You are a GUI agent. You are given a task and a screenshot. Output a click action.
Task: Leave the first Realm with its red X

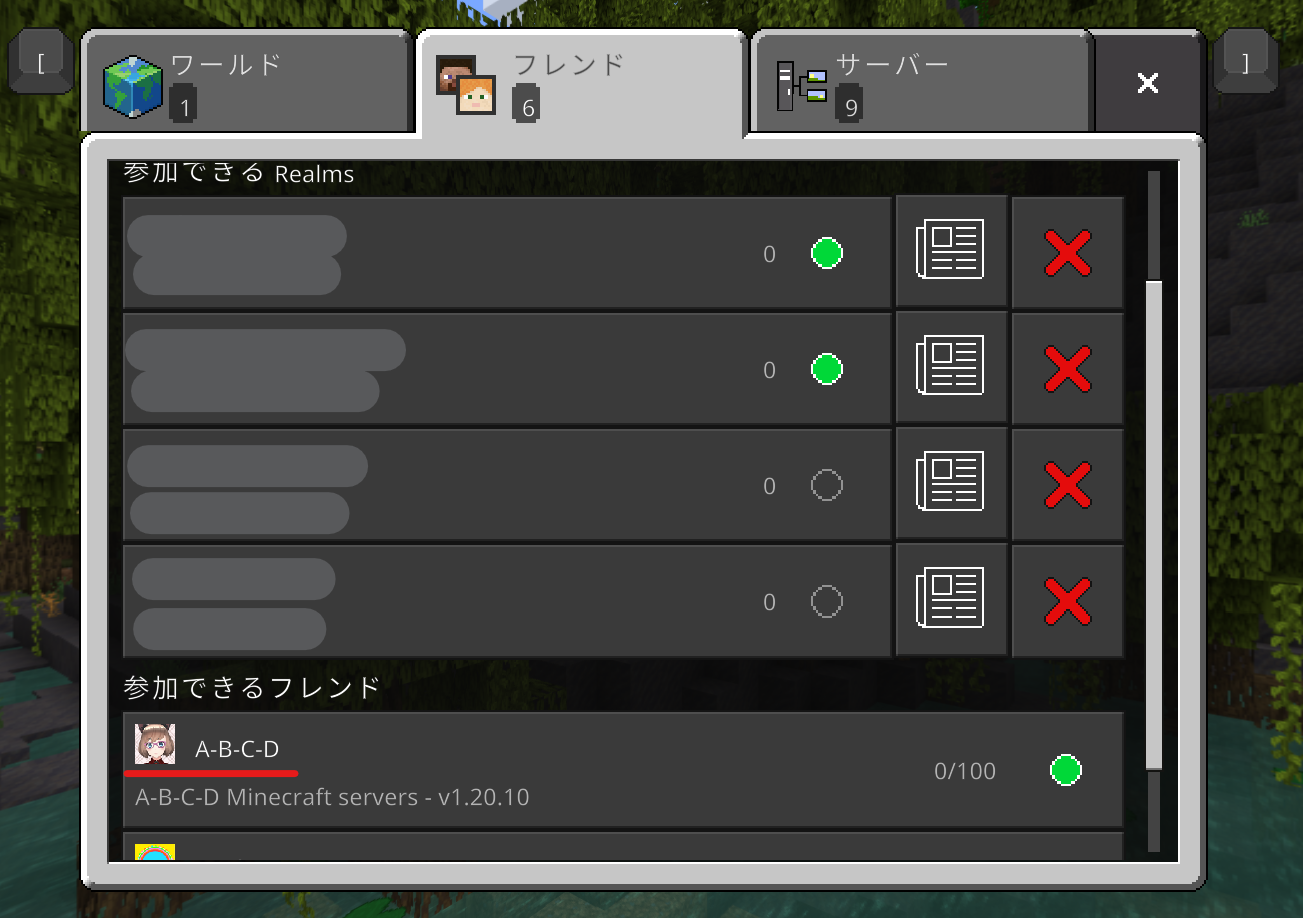tap(1068, 252)
